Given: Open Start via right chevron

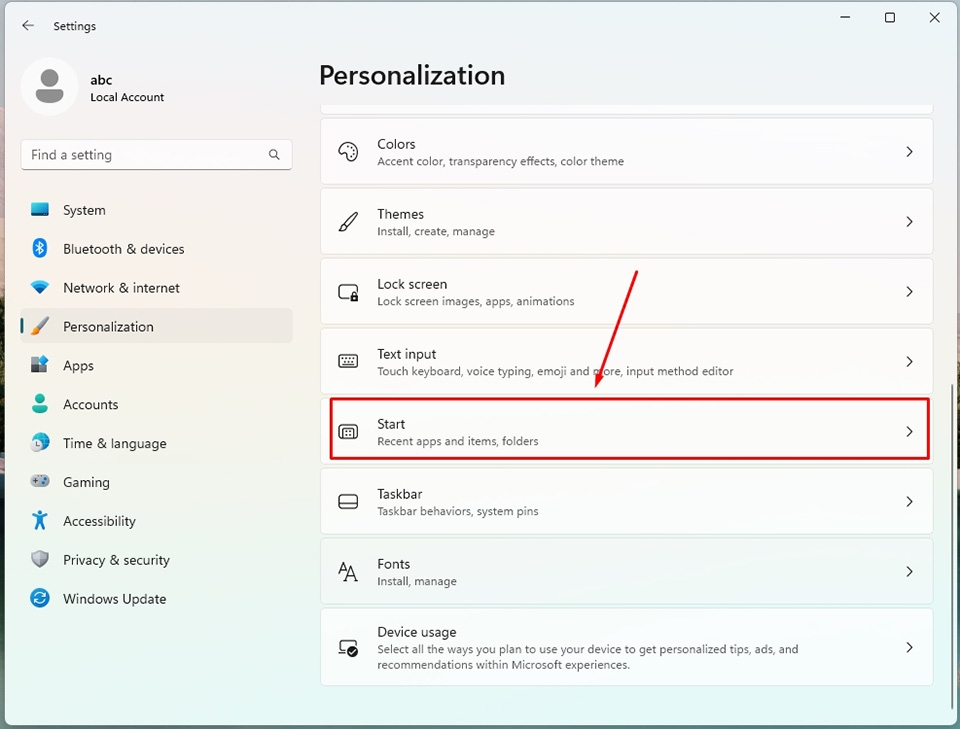Looking at the screenshot, I should 909,432.
